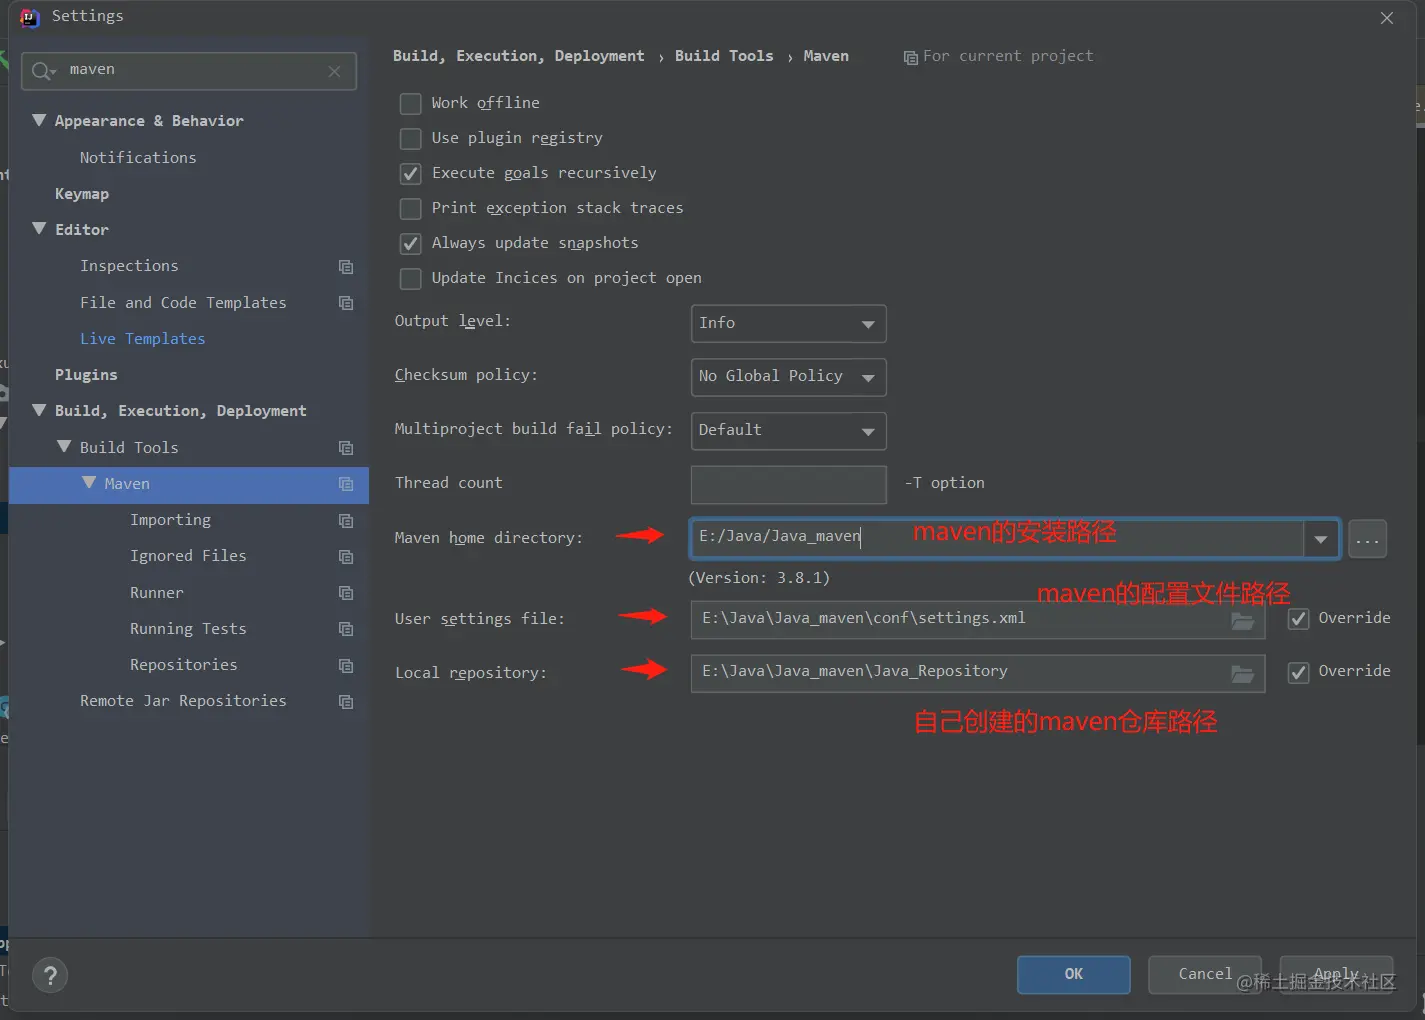
Task: Select File and Code Templates item
Action: [x=183, y=303]
